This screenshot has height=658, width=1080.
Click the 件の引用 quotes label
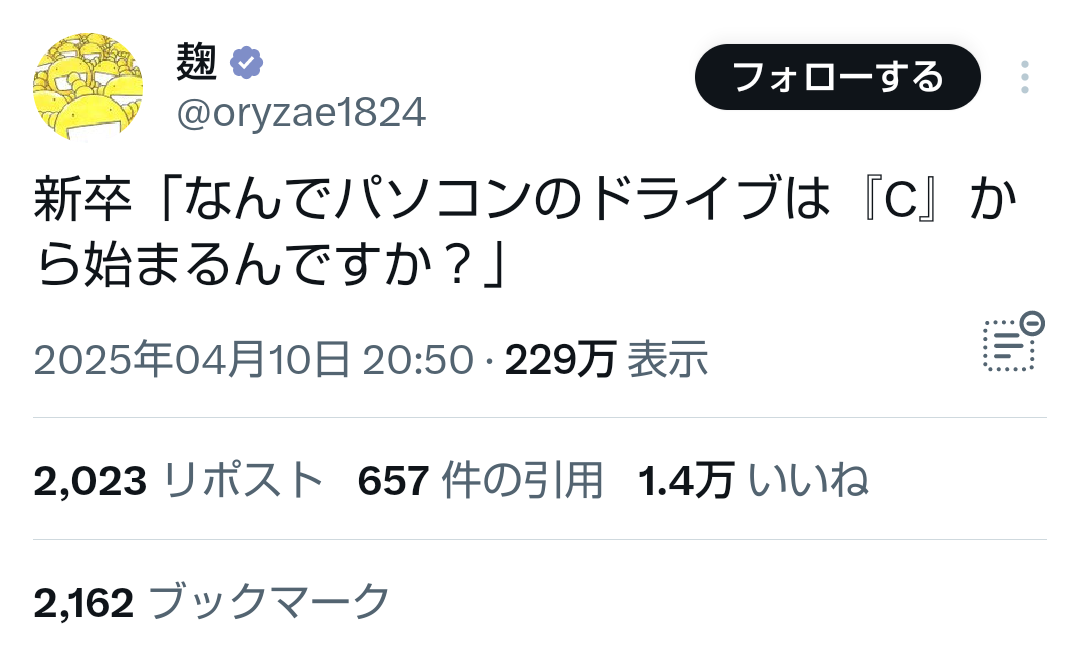[522, 480]
